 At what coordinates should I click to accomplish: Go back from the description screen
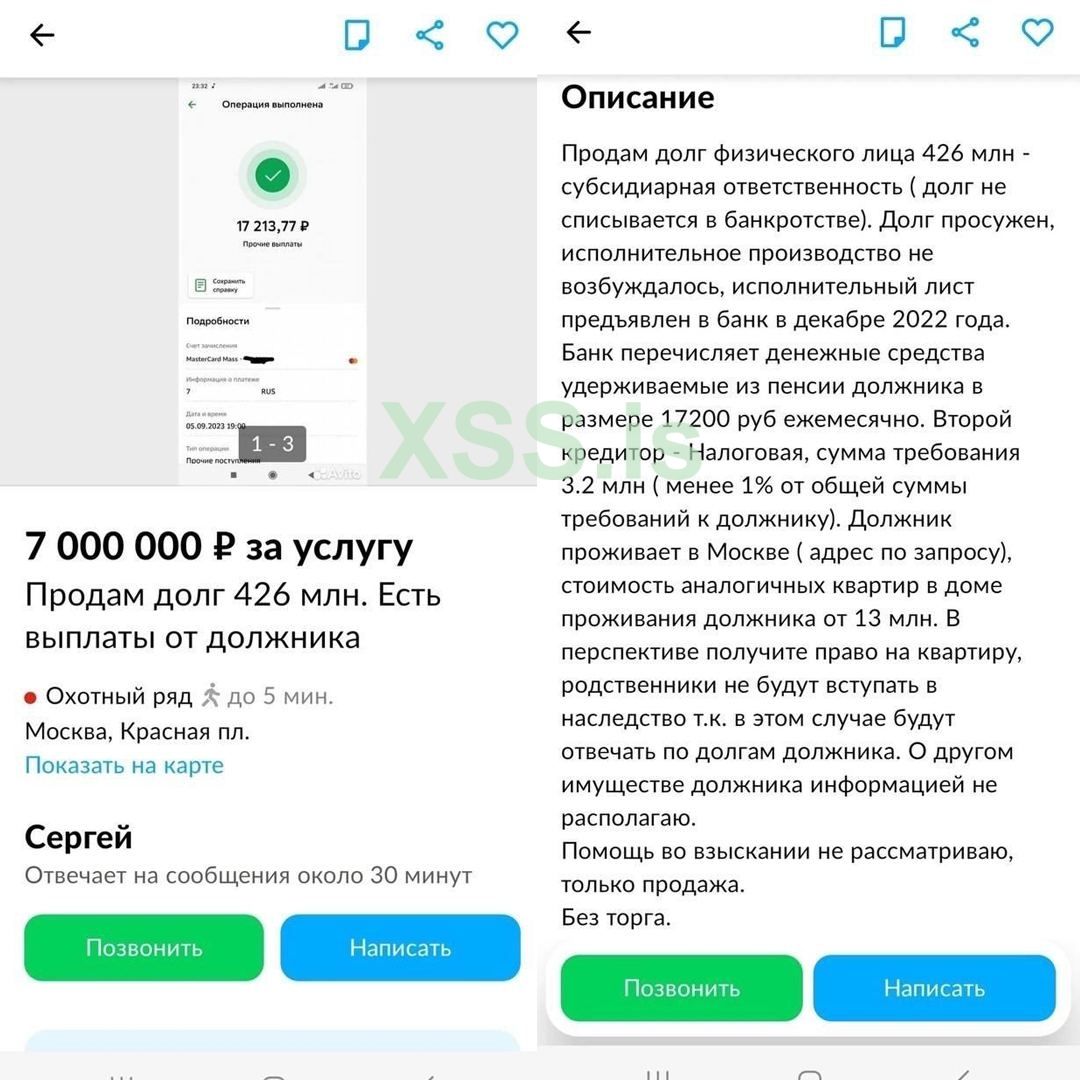578,32
